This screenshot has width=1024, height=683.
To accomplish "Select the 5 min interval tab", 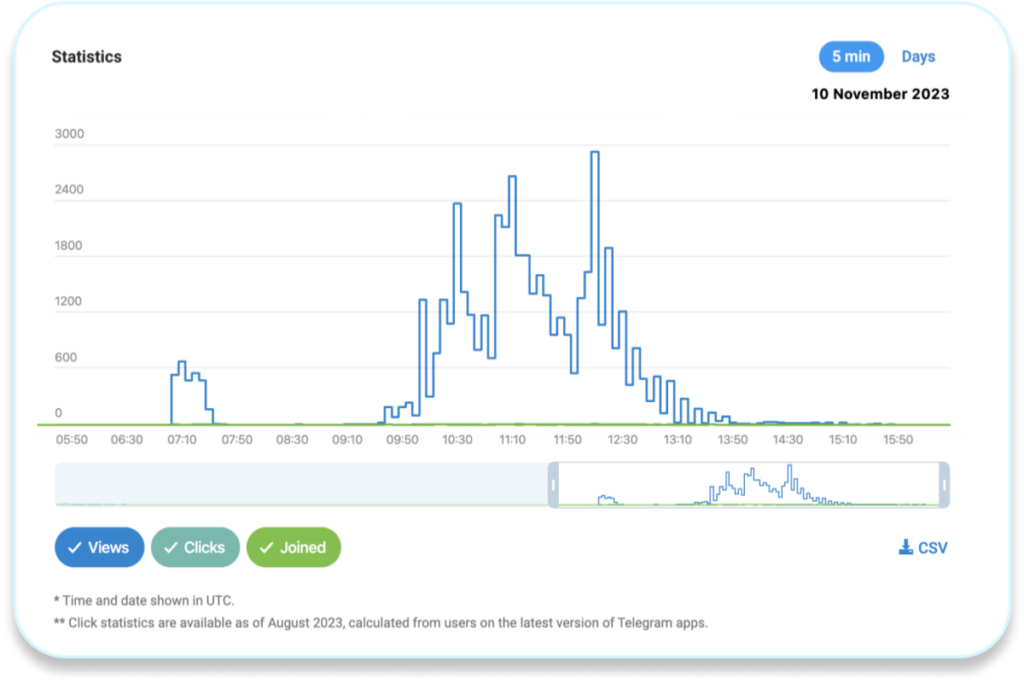I will 851,56.
